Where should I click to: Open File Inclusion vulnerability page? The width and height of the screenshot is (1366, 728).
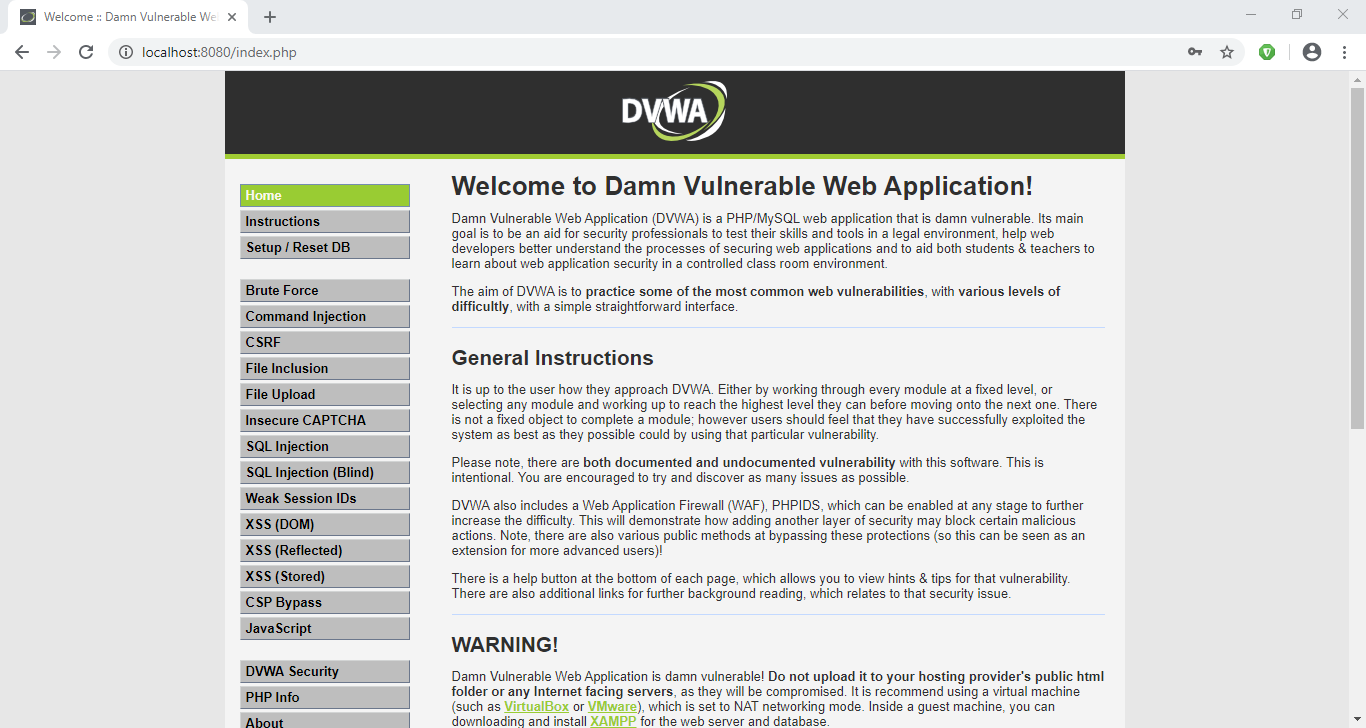[x=325, y=369]
